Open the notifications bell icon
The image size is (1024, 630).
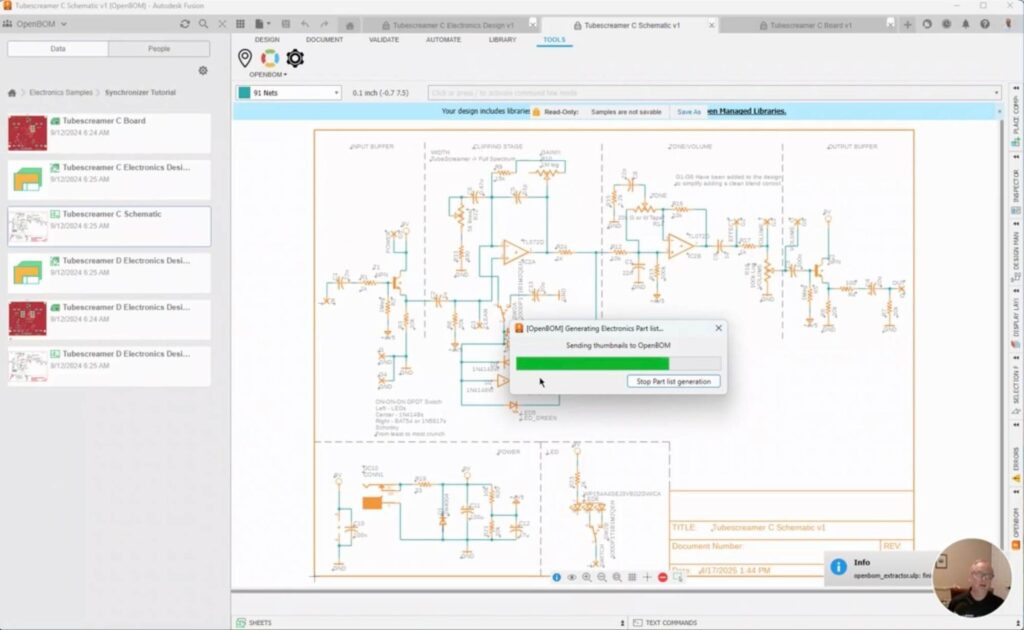pos(966,24)
